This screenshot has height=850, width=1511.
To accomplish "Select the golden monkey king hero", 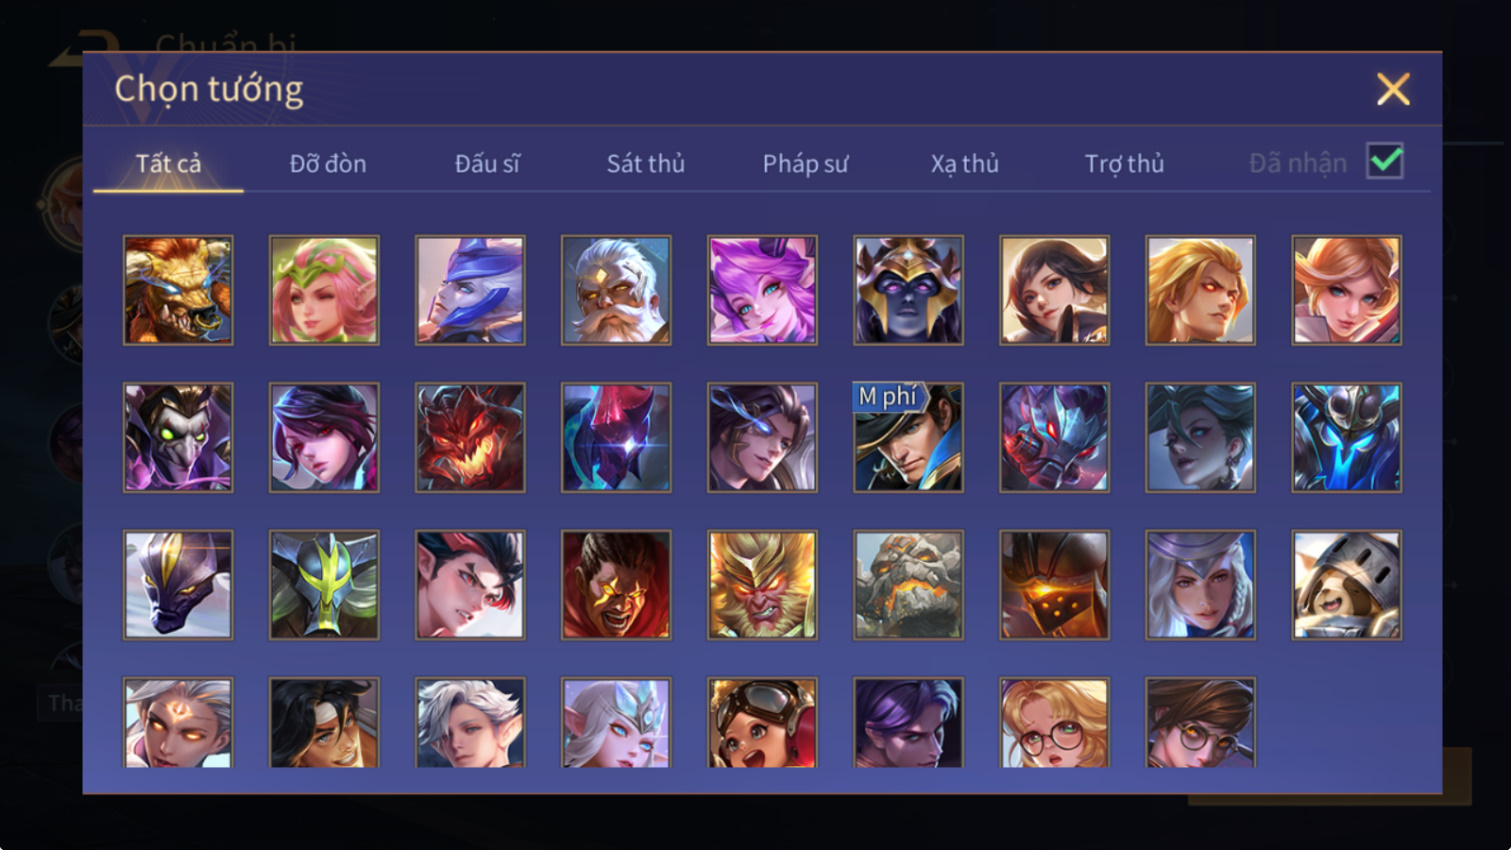I will coord(762,584).
